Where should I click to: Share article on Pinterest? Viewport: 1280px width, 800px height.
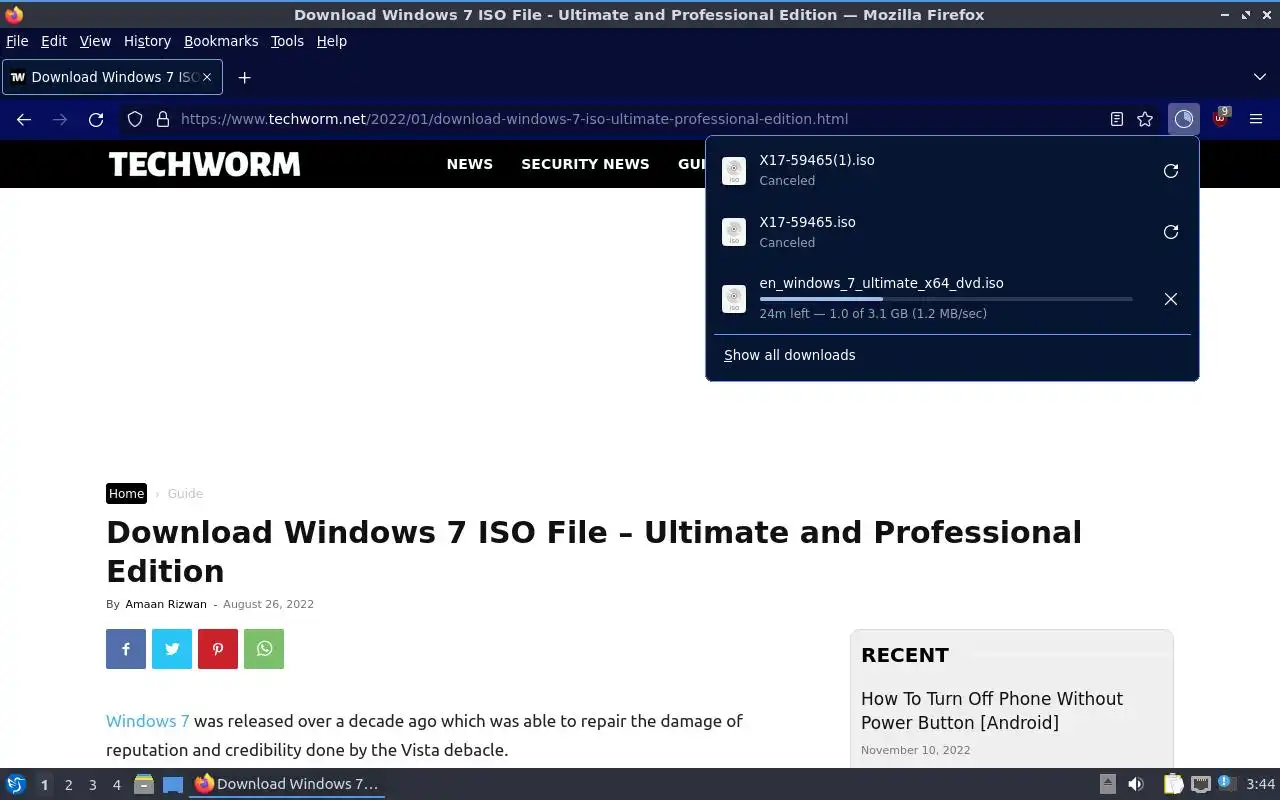218,649
